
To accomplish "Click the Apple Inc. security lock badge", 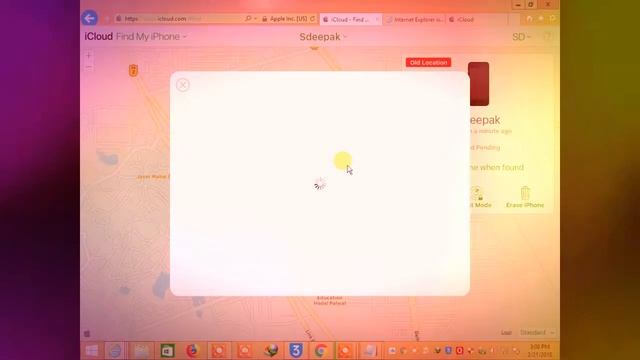I will pos(285,19).
